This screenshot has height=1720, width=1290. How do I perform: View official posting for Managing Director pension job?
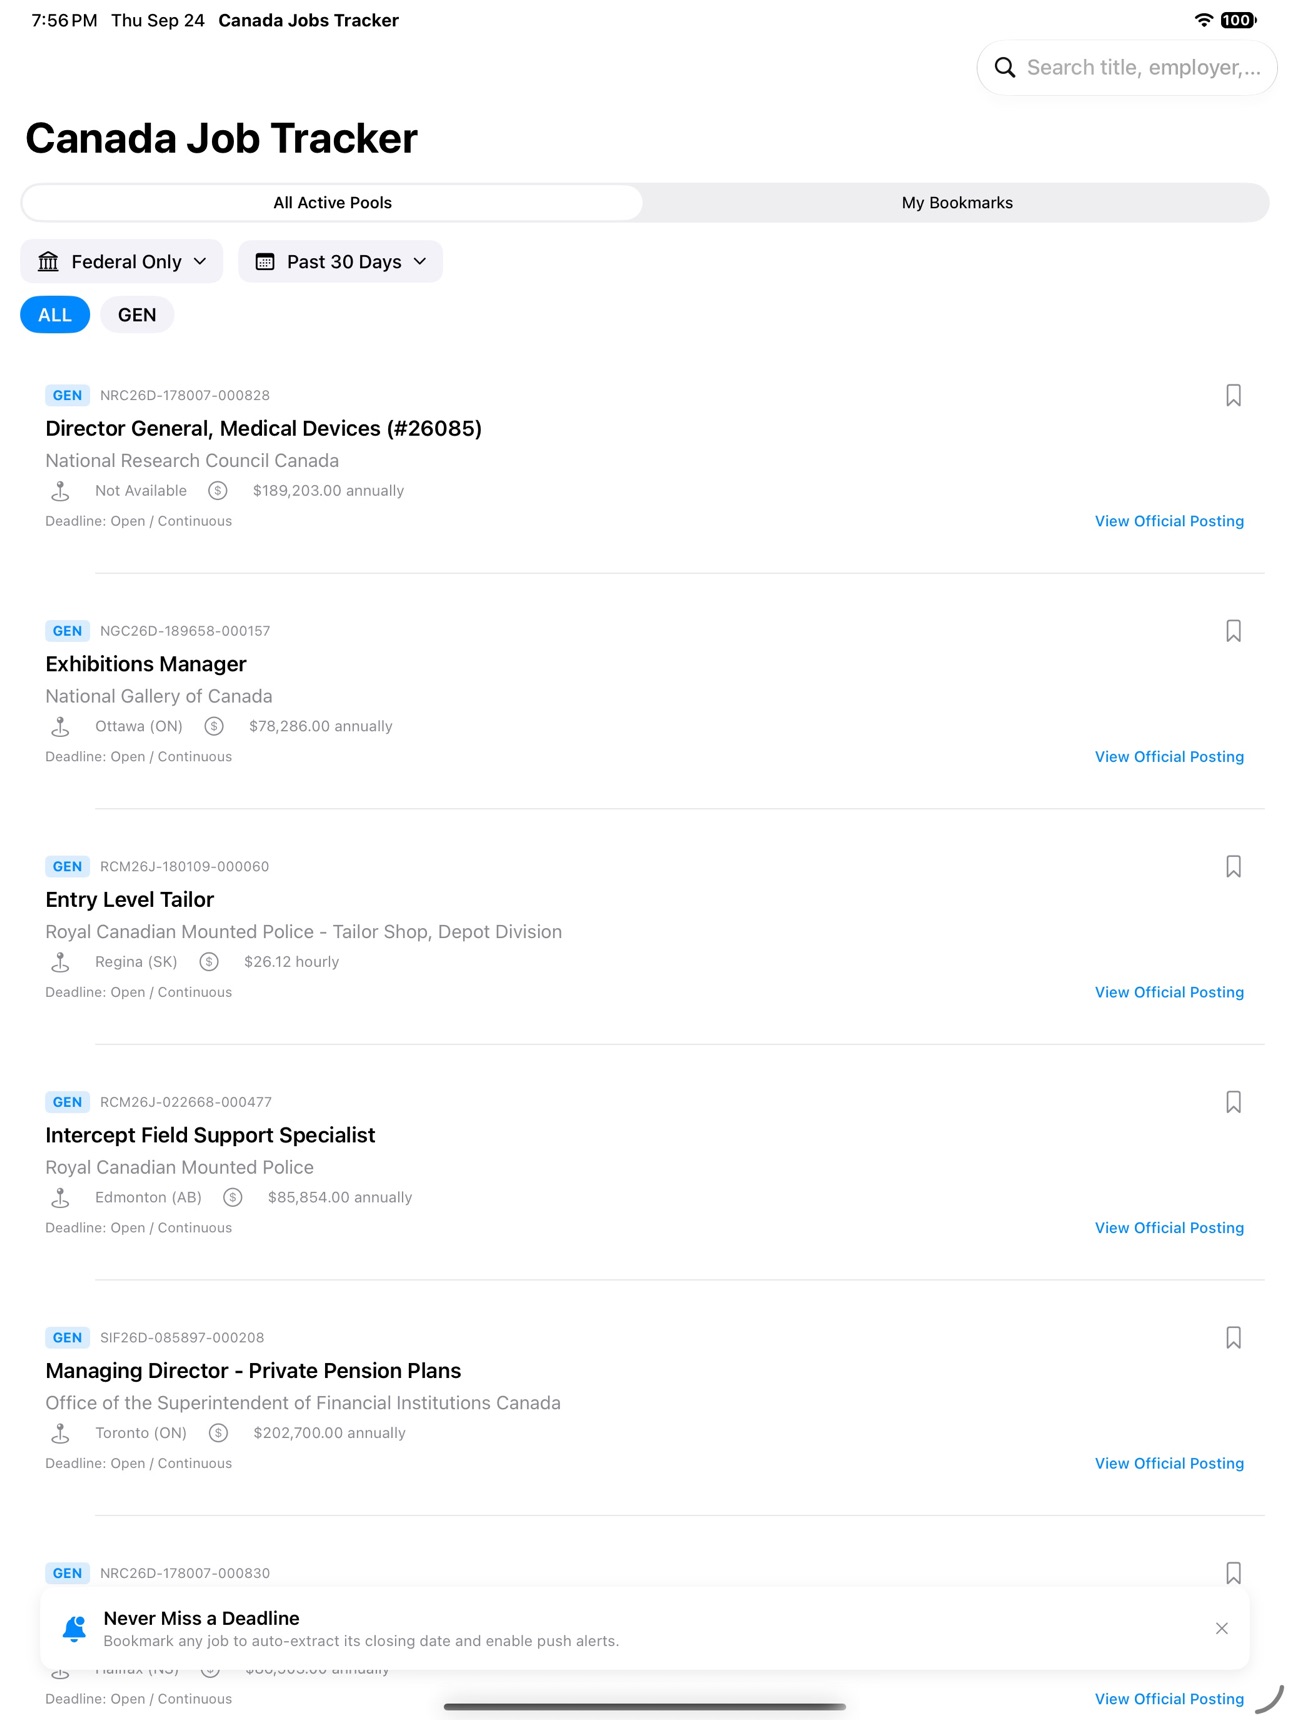[x=1169, y=1463]
